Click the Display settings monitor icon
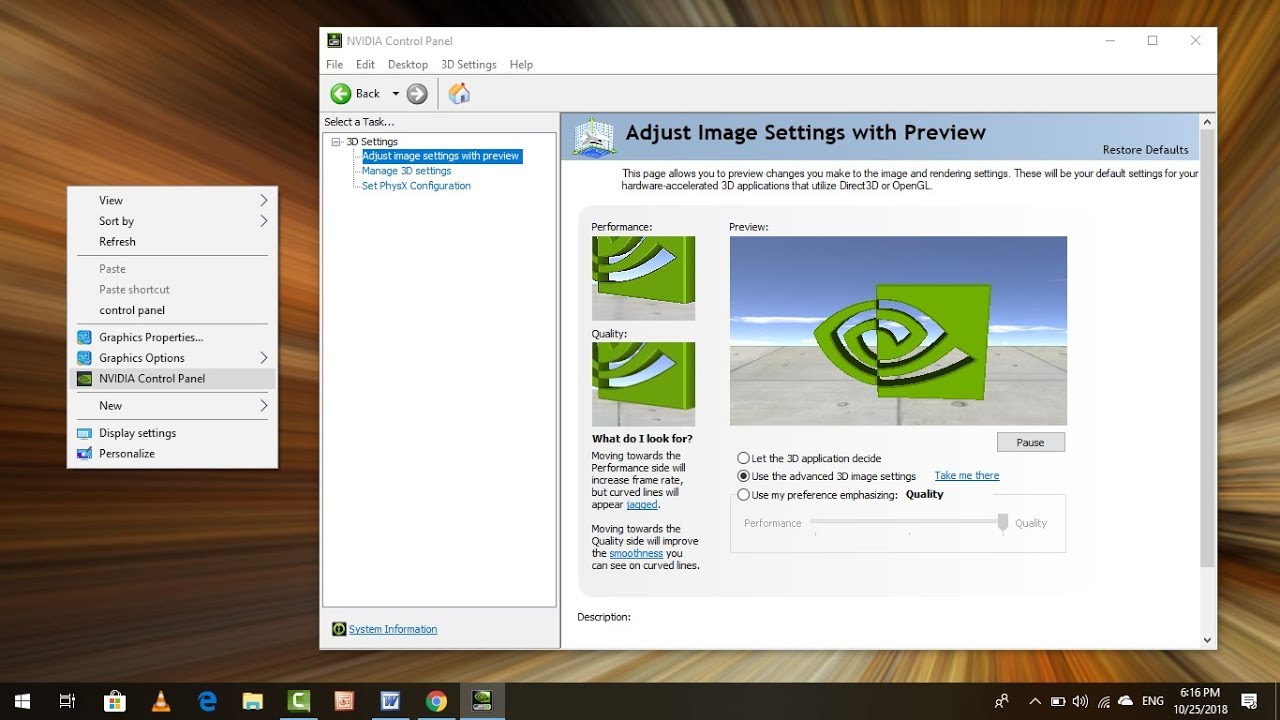Image resolution: width=1280 pixels, height=720 pixels. click(84, 433)
